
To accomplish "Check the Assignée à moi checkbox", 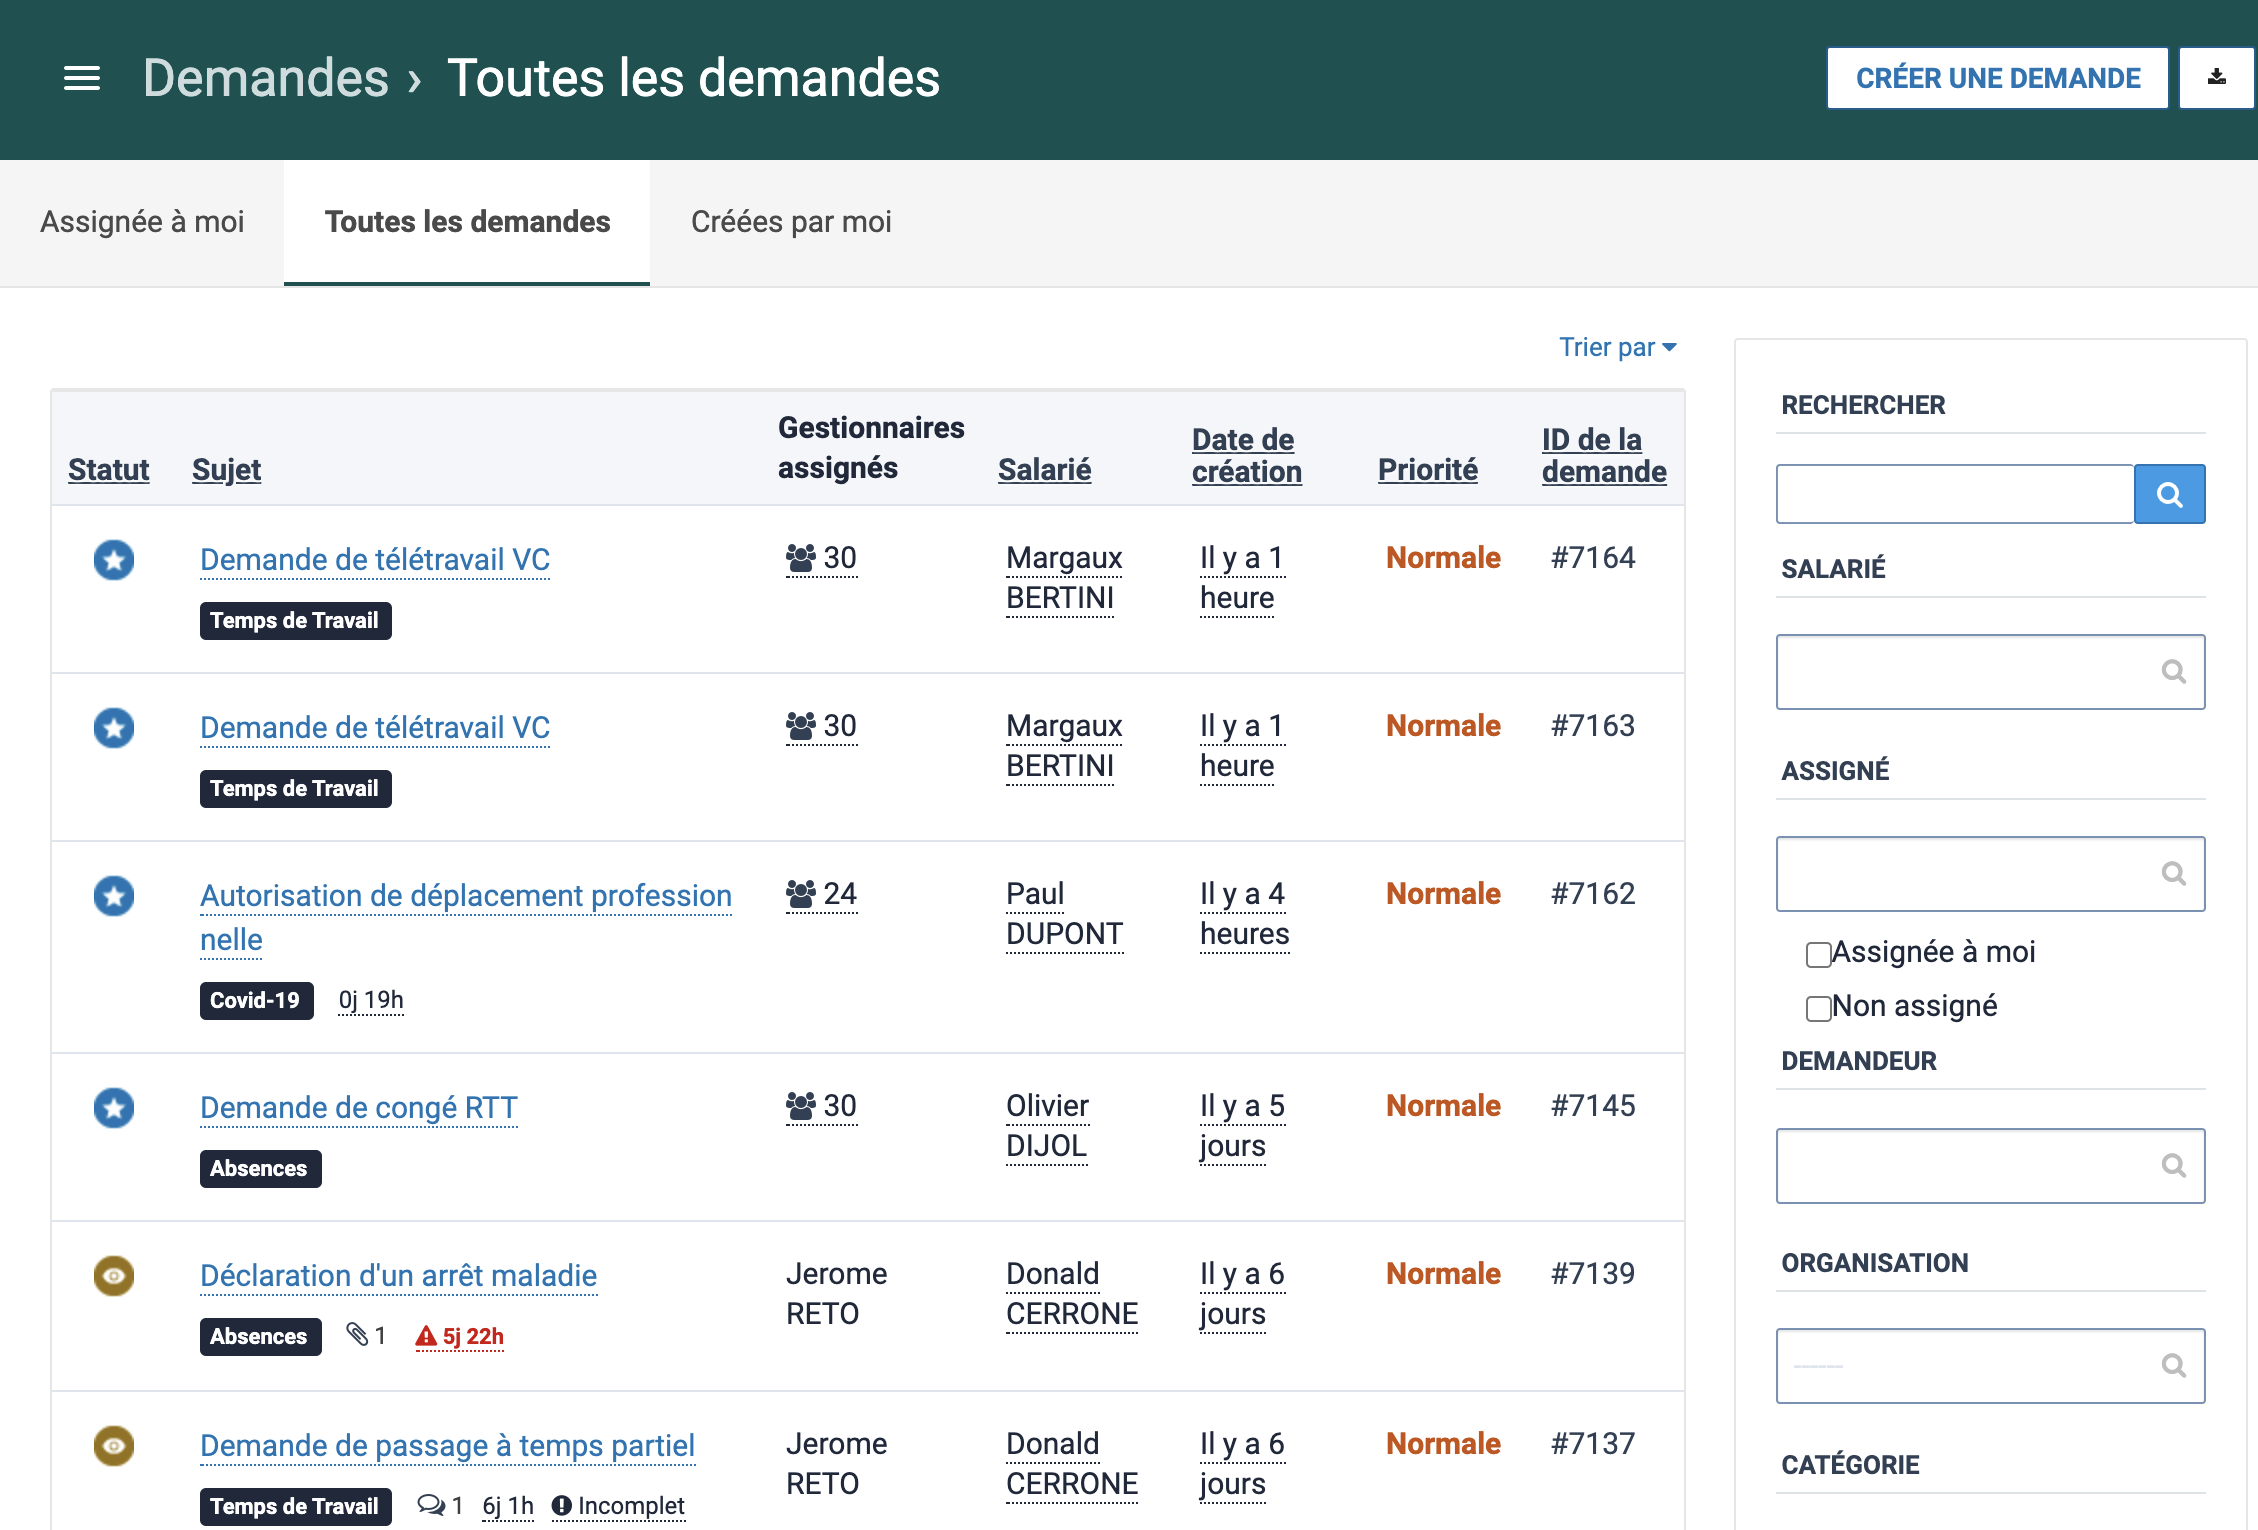I will coord(1818,954).
